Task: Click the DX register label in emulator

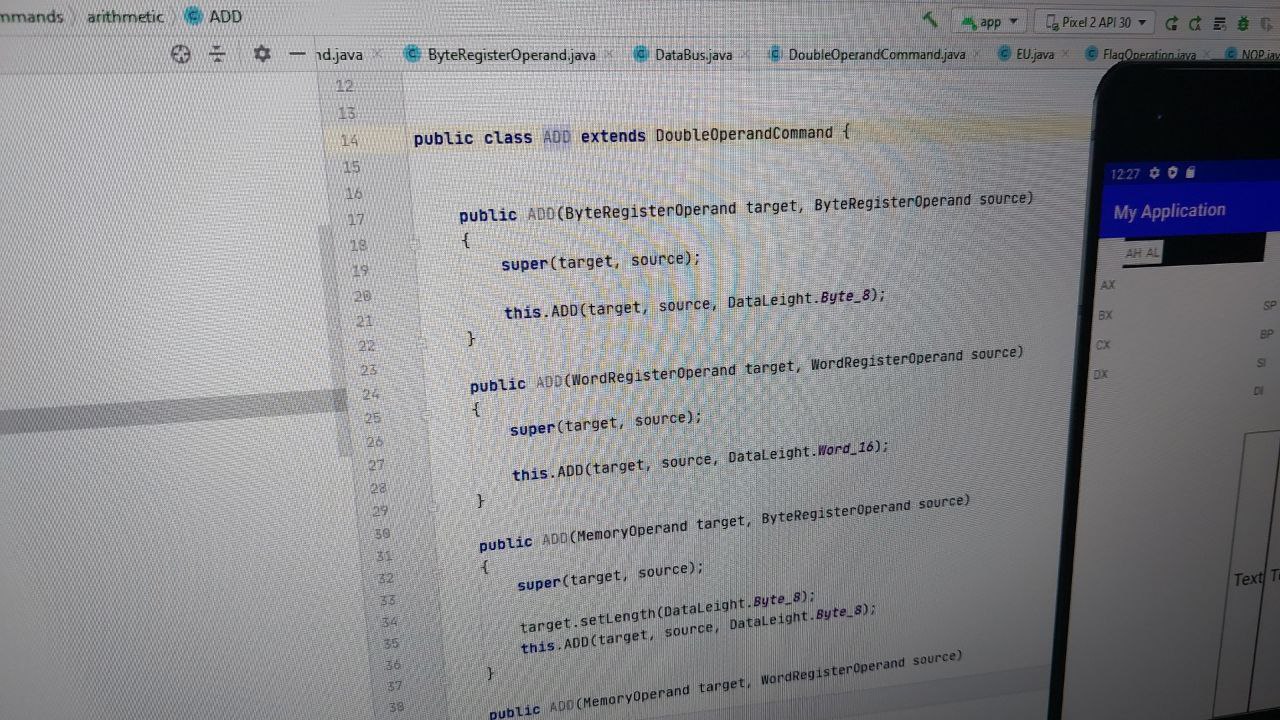Action: 1101,374
